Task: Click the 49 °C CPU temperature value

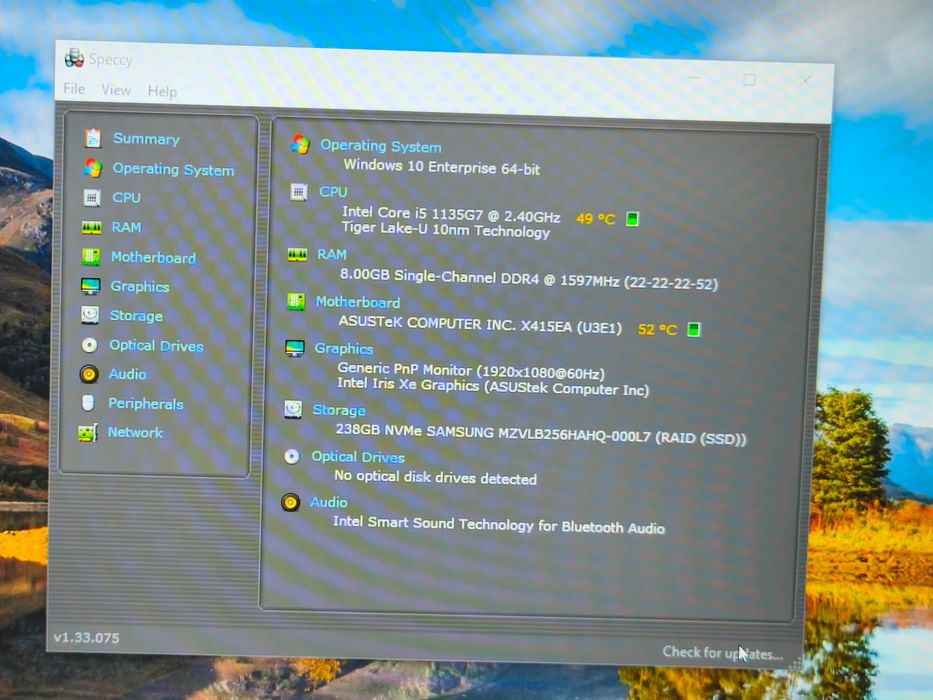Action: point(596,218)
